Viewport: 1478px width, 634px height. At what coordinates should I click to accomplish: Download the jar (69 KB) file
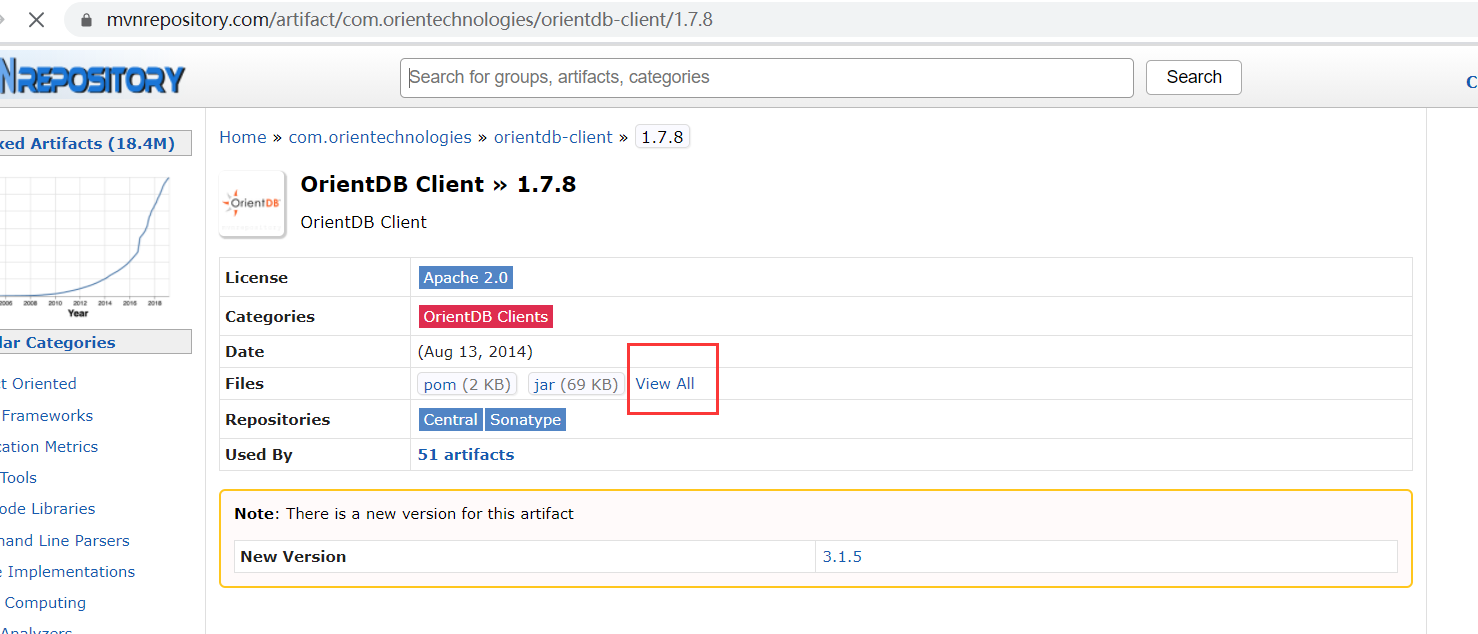[x=576, y=384]
